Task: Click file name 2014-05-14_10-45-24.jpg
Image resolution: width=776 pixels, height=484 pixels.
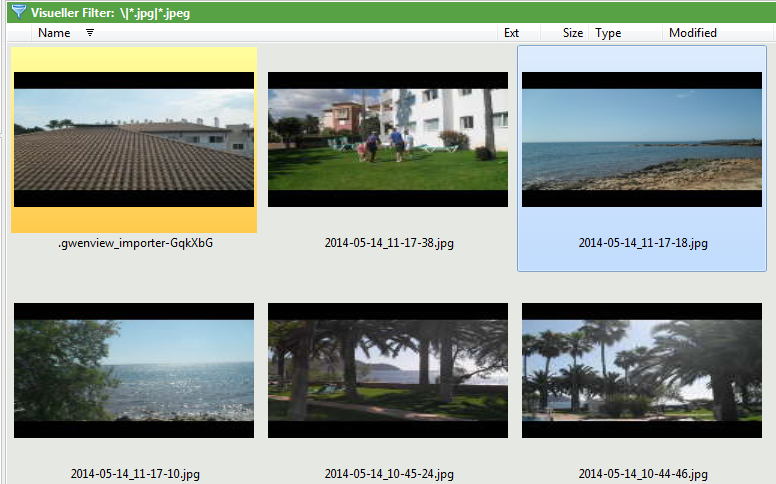Action: point(389,474)
